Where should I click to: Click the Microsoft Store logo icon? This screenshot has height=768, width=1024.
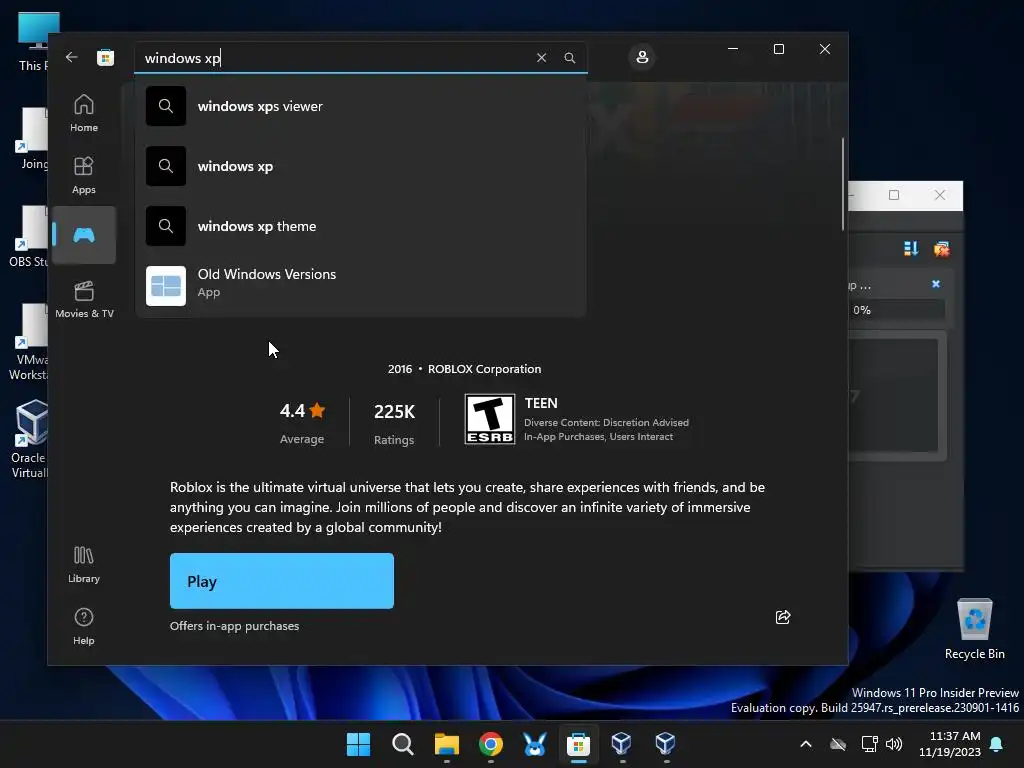[x=105, y=57]
